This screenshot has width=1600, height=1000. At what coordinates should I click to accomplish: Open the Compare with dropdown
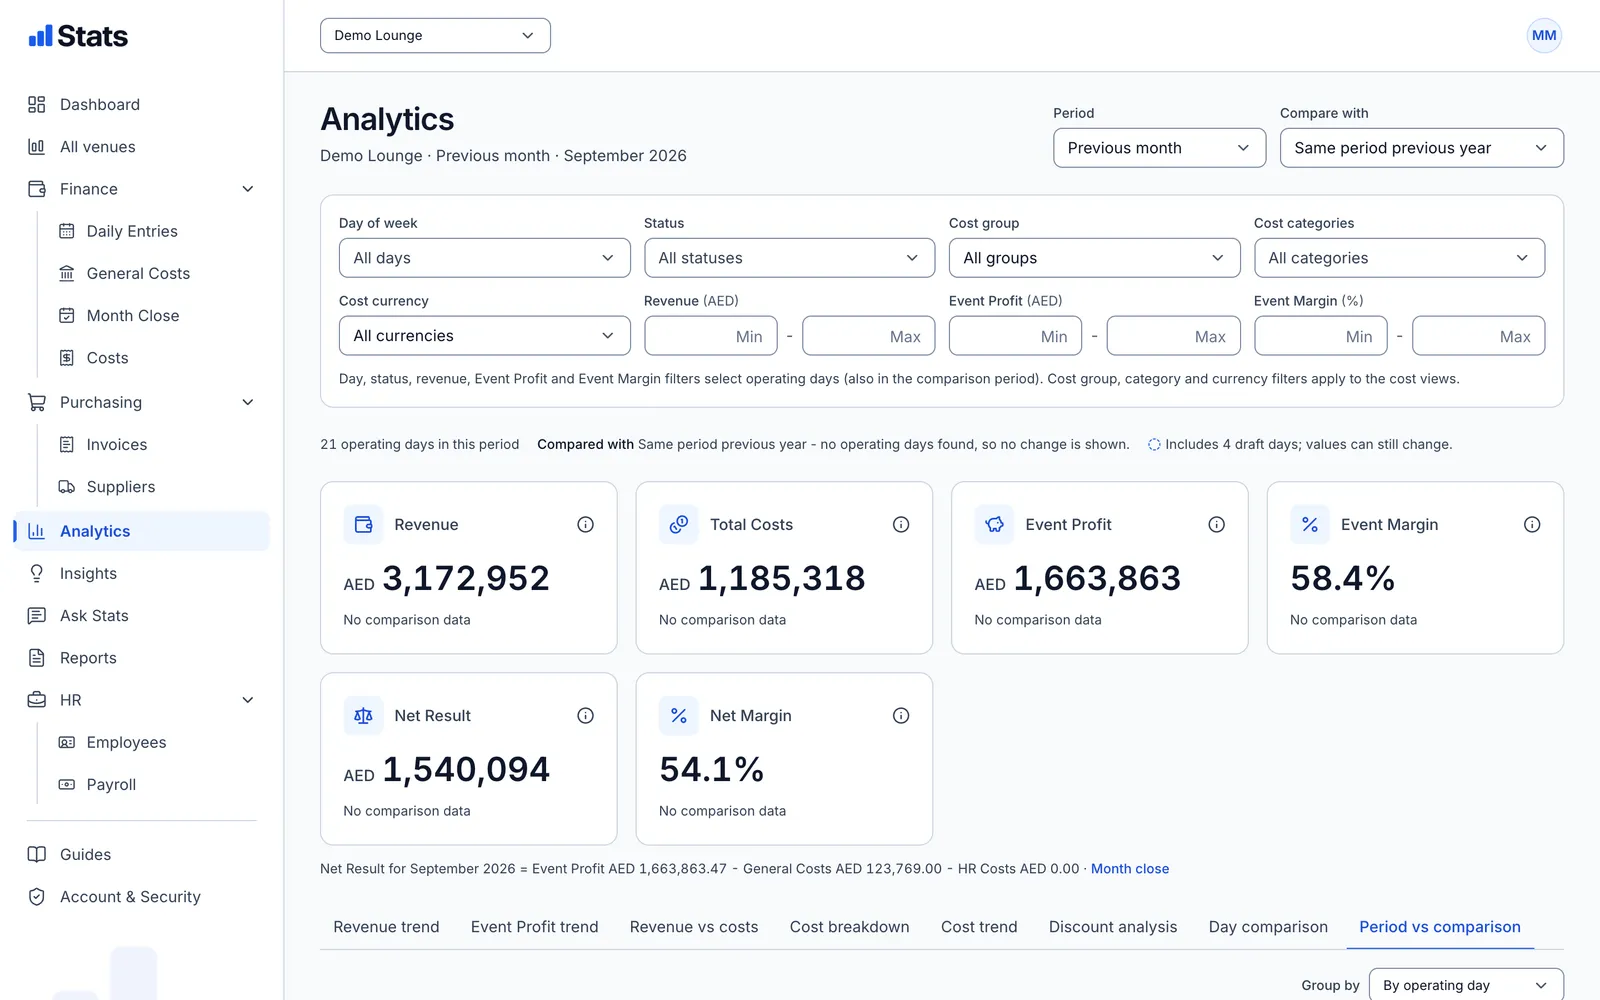tap(1422, 148)
